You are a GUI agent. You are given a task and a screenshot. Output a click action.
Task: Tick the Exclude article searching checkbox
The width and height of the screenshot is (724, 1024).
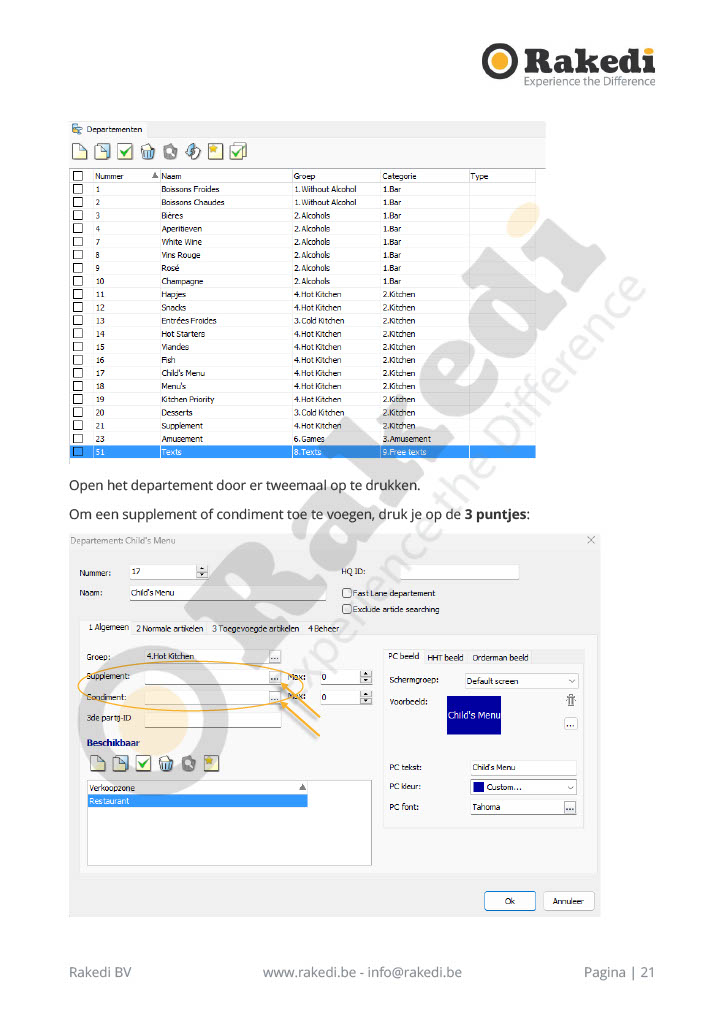347,609
